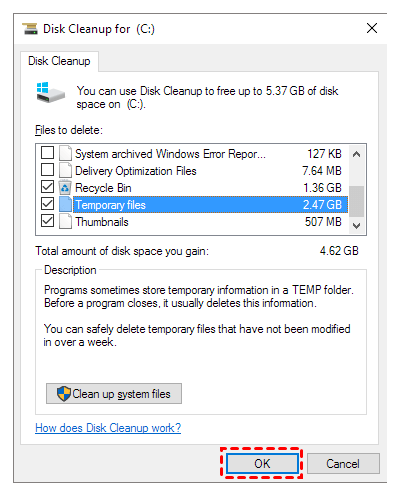Click the file list scroll down arrow
393x496 pixels.
(x=356, y=226)
